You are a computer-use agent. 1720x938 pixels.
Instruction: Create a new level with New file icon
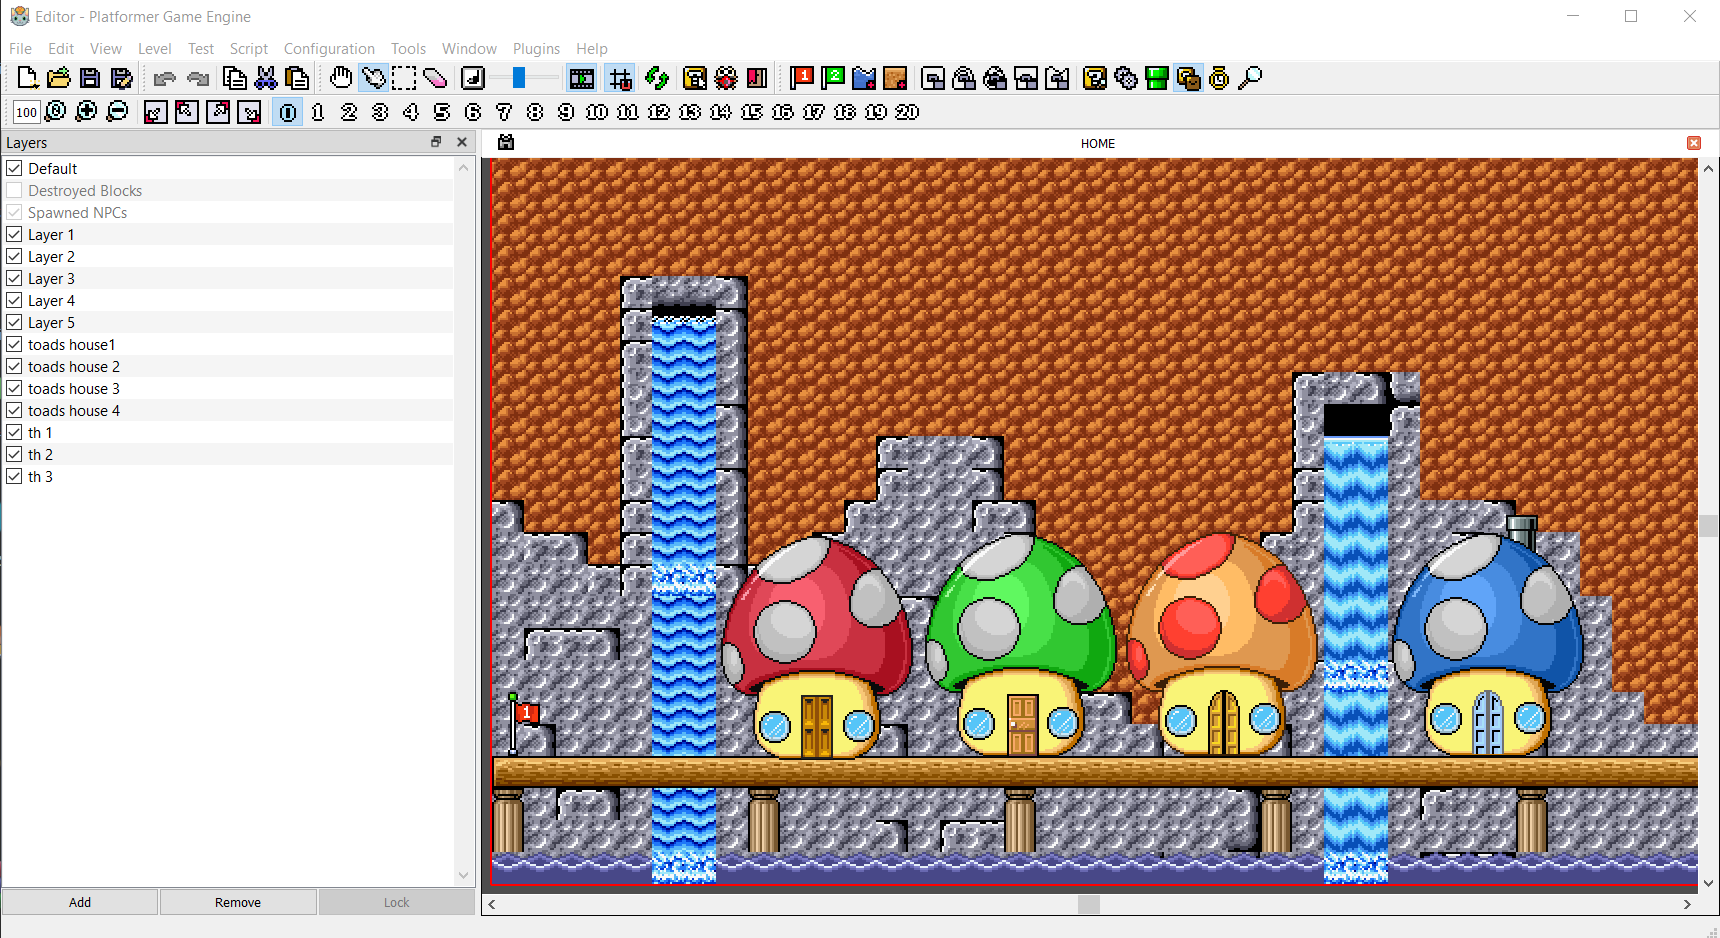28,78
